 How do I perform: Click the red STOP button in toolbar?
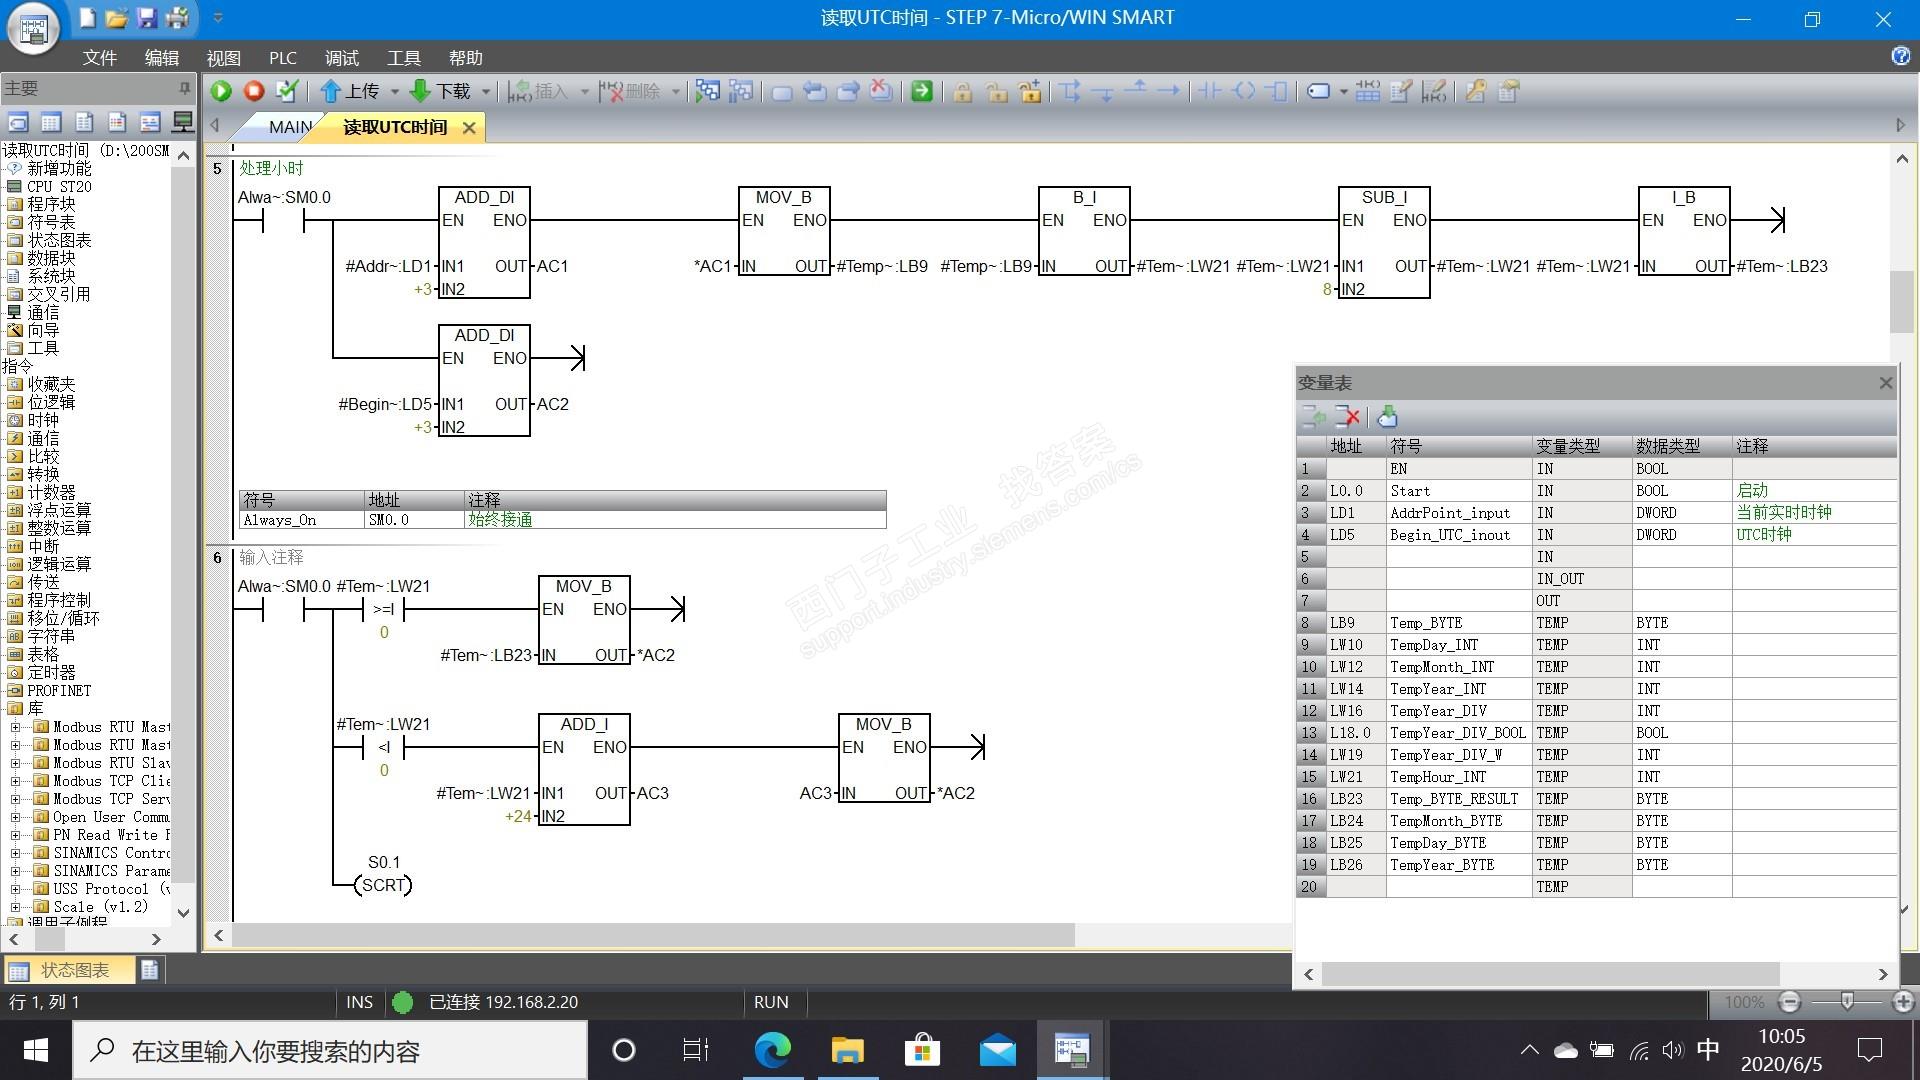[x=254, y=91]
